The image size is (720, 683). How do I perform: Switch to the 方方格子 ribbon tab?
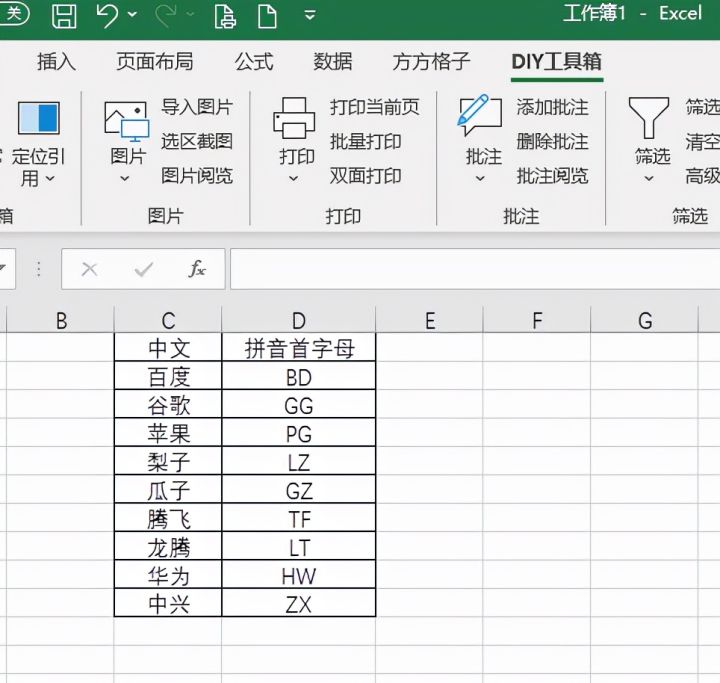coord(431,62)
